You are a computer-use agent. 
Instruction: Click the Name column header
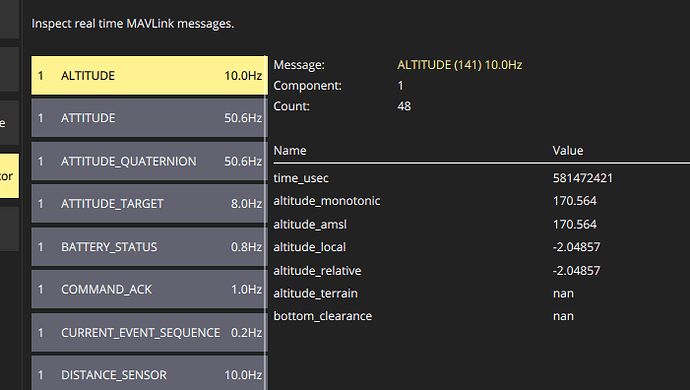pos(290,151)
